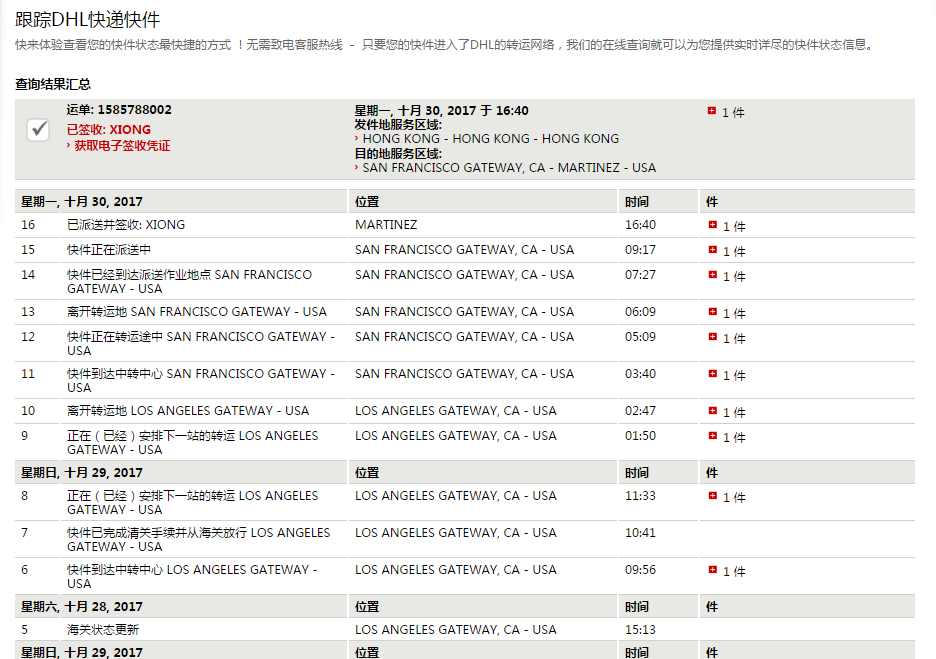The image size is (936, 659).
Task: Click the time value "10:41"
Action: point(640,532)
